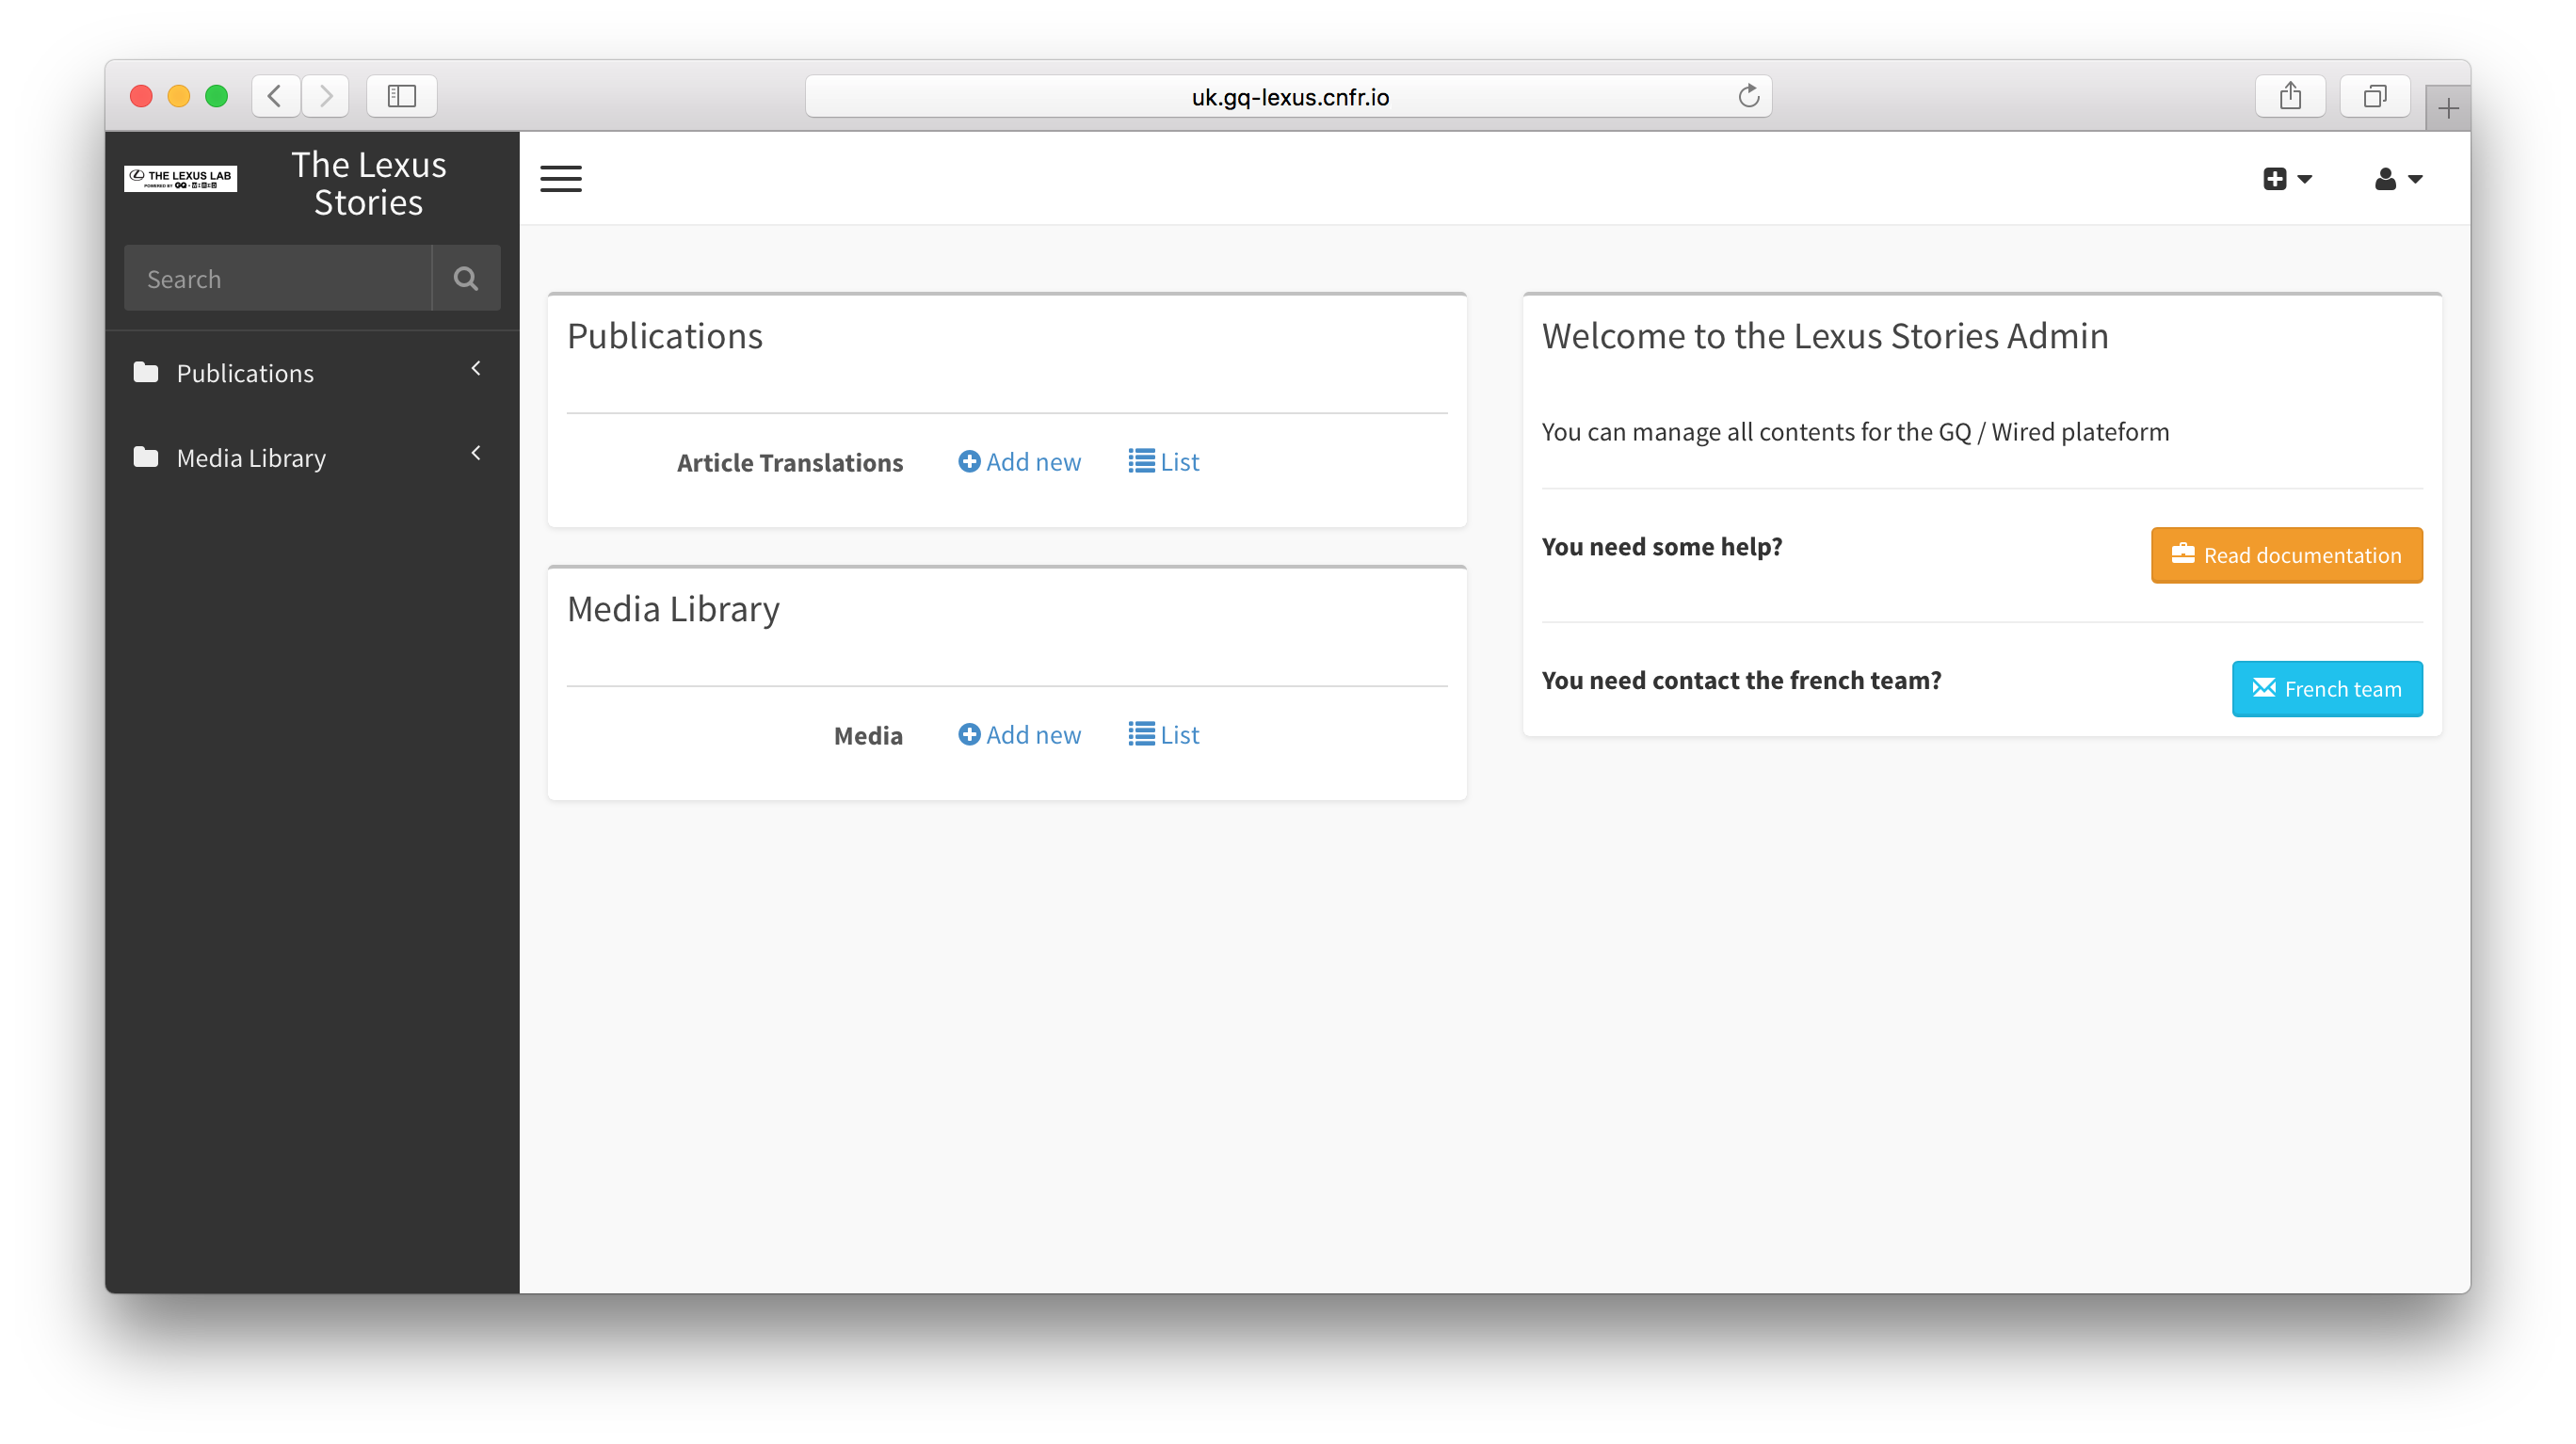Open the plus add-new dropdown

[2287, 179]
